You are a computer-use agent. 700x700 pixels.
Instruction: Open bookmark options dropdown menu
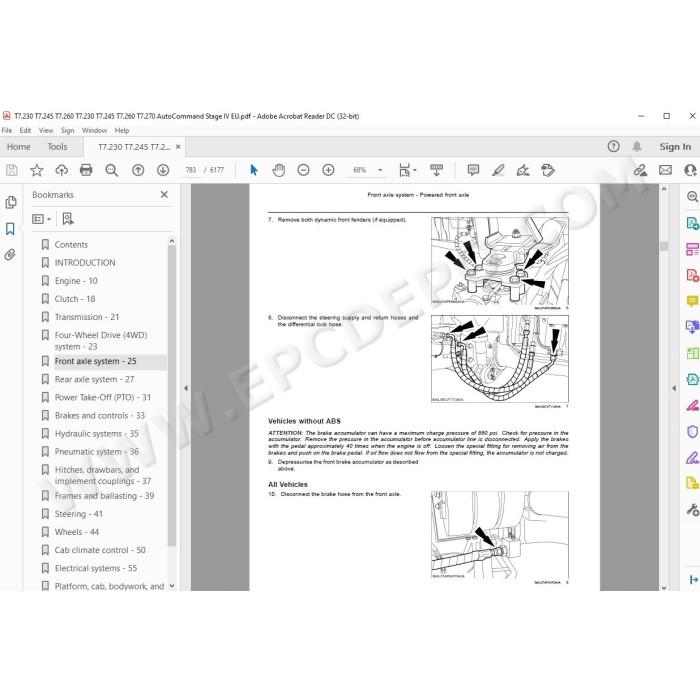point(42,219)
